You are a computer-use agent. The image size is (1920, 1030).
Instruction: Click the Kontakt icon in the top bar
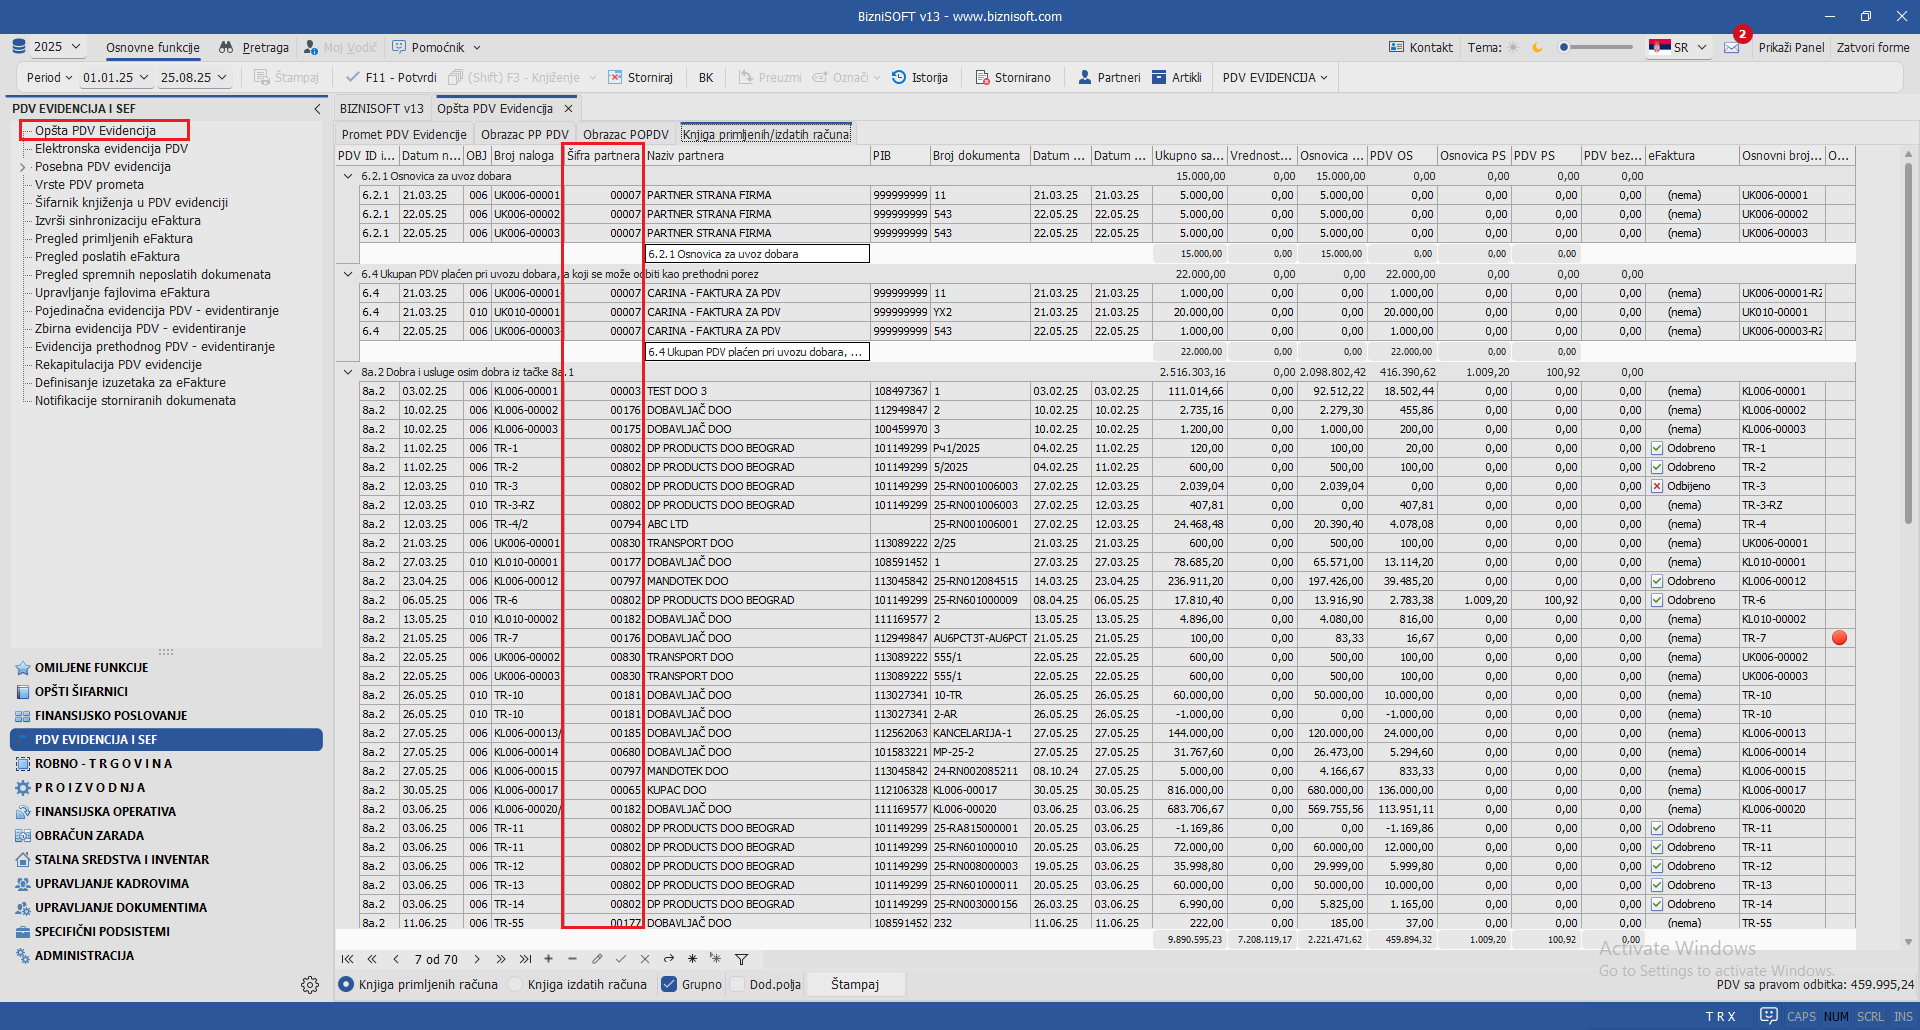pyautogui.click(x=1396, y=47)
